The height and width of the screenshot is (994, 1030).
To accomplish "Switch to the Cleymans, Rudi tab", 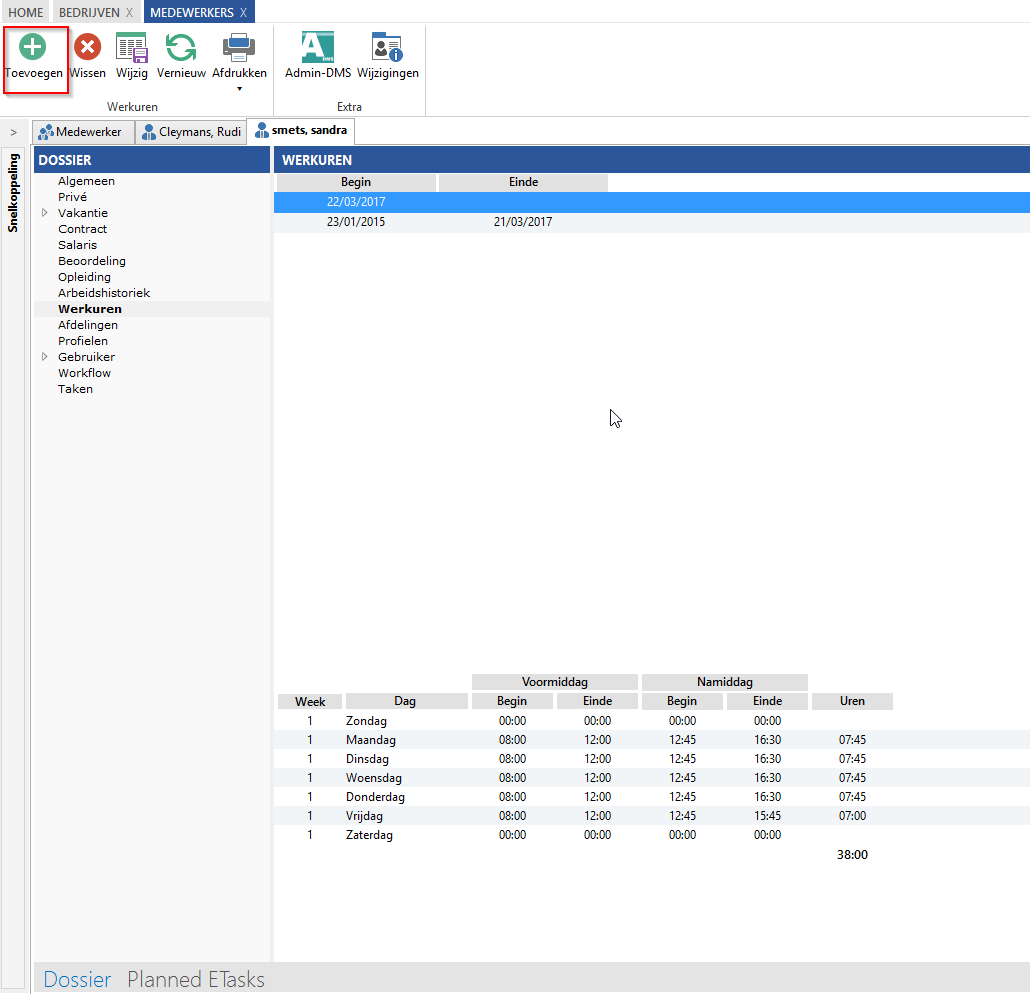I will (191, 132).
